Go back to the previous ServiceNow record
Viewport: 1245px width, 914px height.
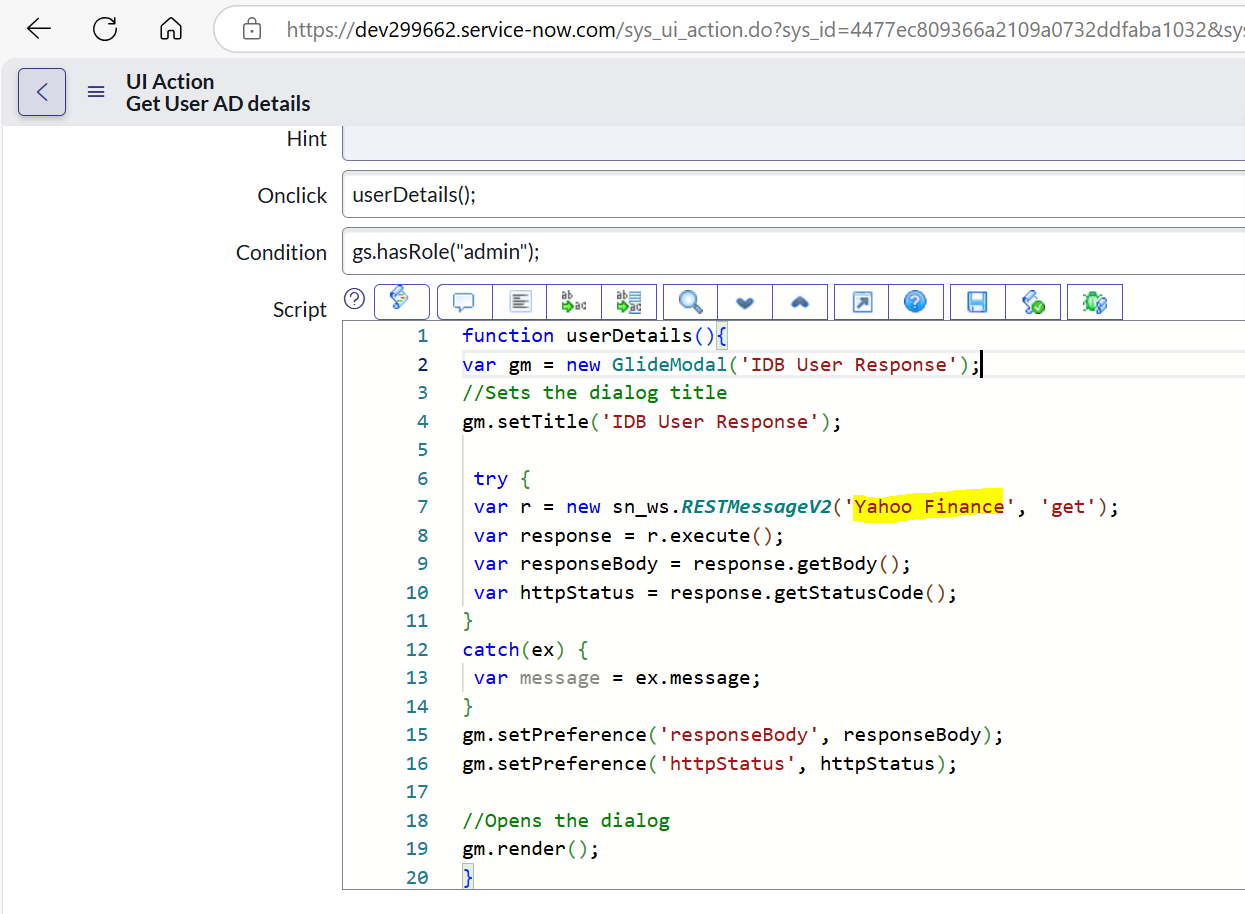[42, 92]
